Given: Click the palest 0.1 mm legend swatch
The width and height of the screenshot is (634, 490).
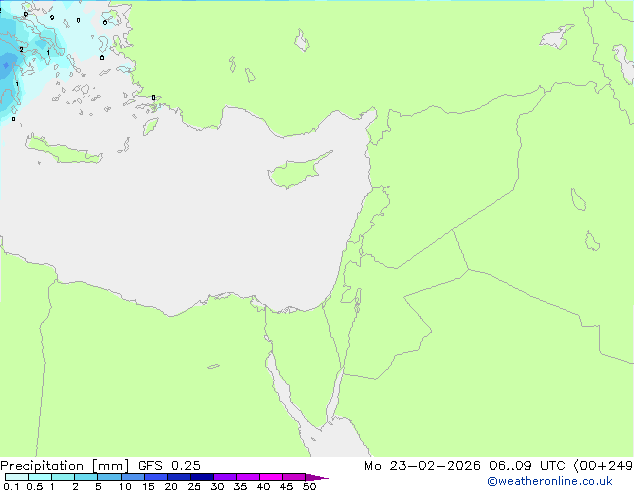Looking at the screenshot, I should (17, 477).
